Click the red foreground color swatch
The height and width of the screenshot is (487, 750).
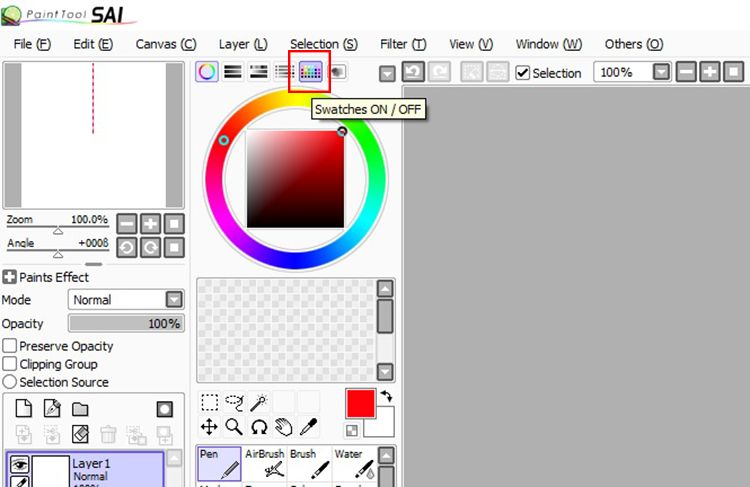[361, 404]
